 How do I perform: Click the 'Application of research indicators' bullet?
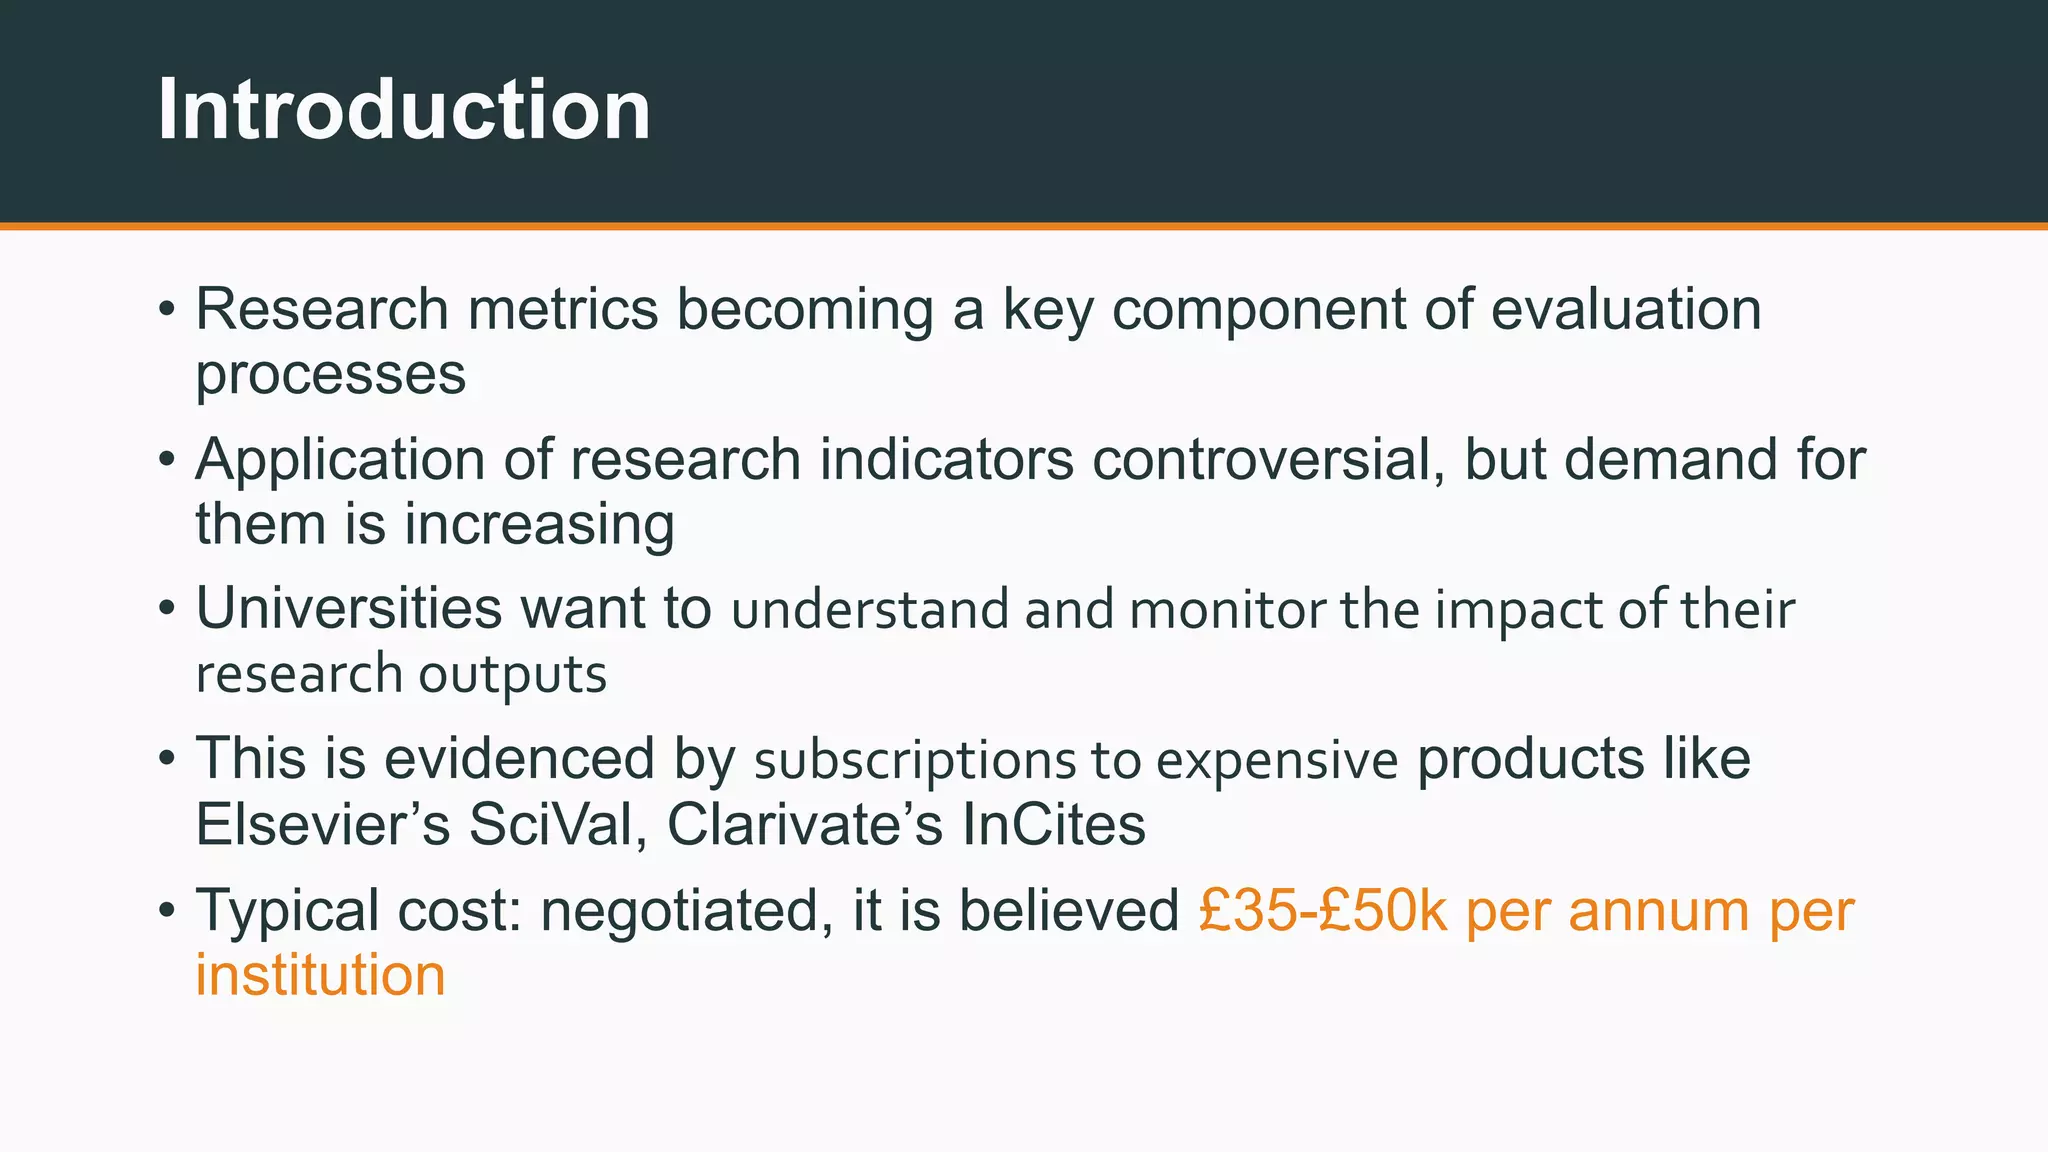click(1030, 491)
